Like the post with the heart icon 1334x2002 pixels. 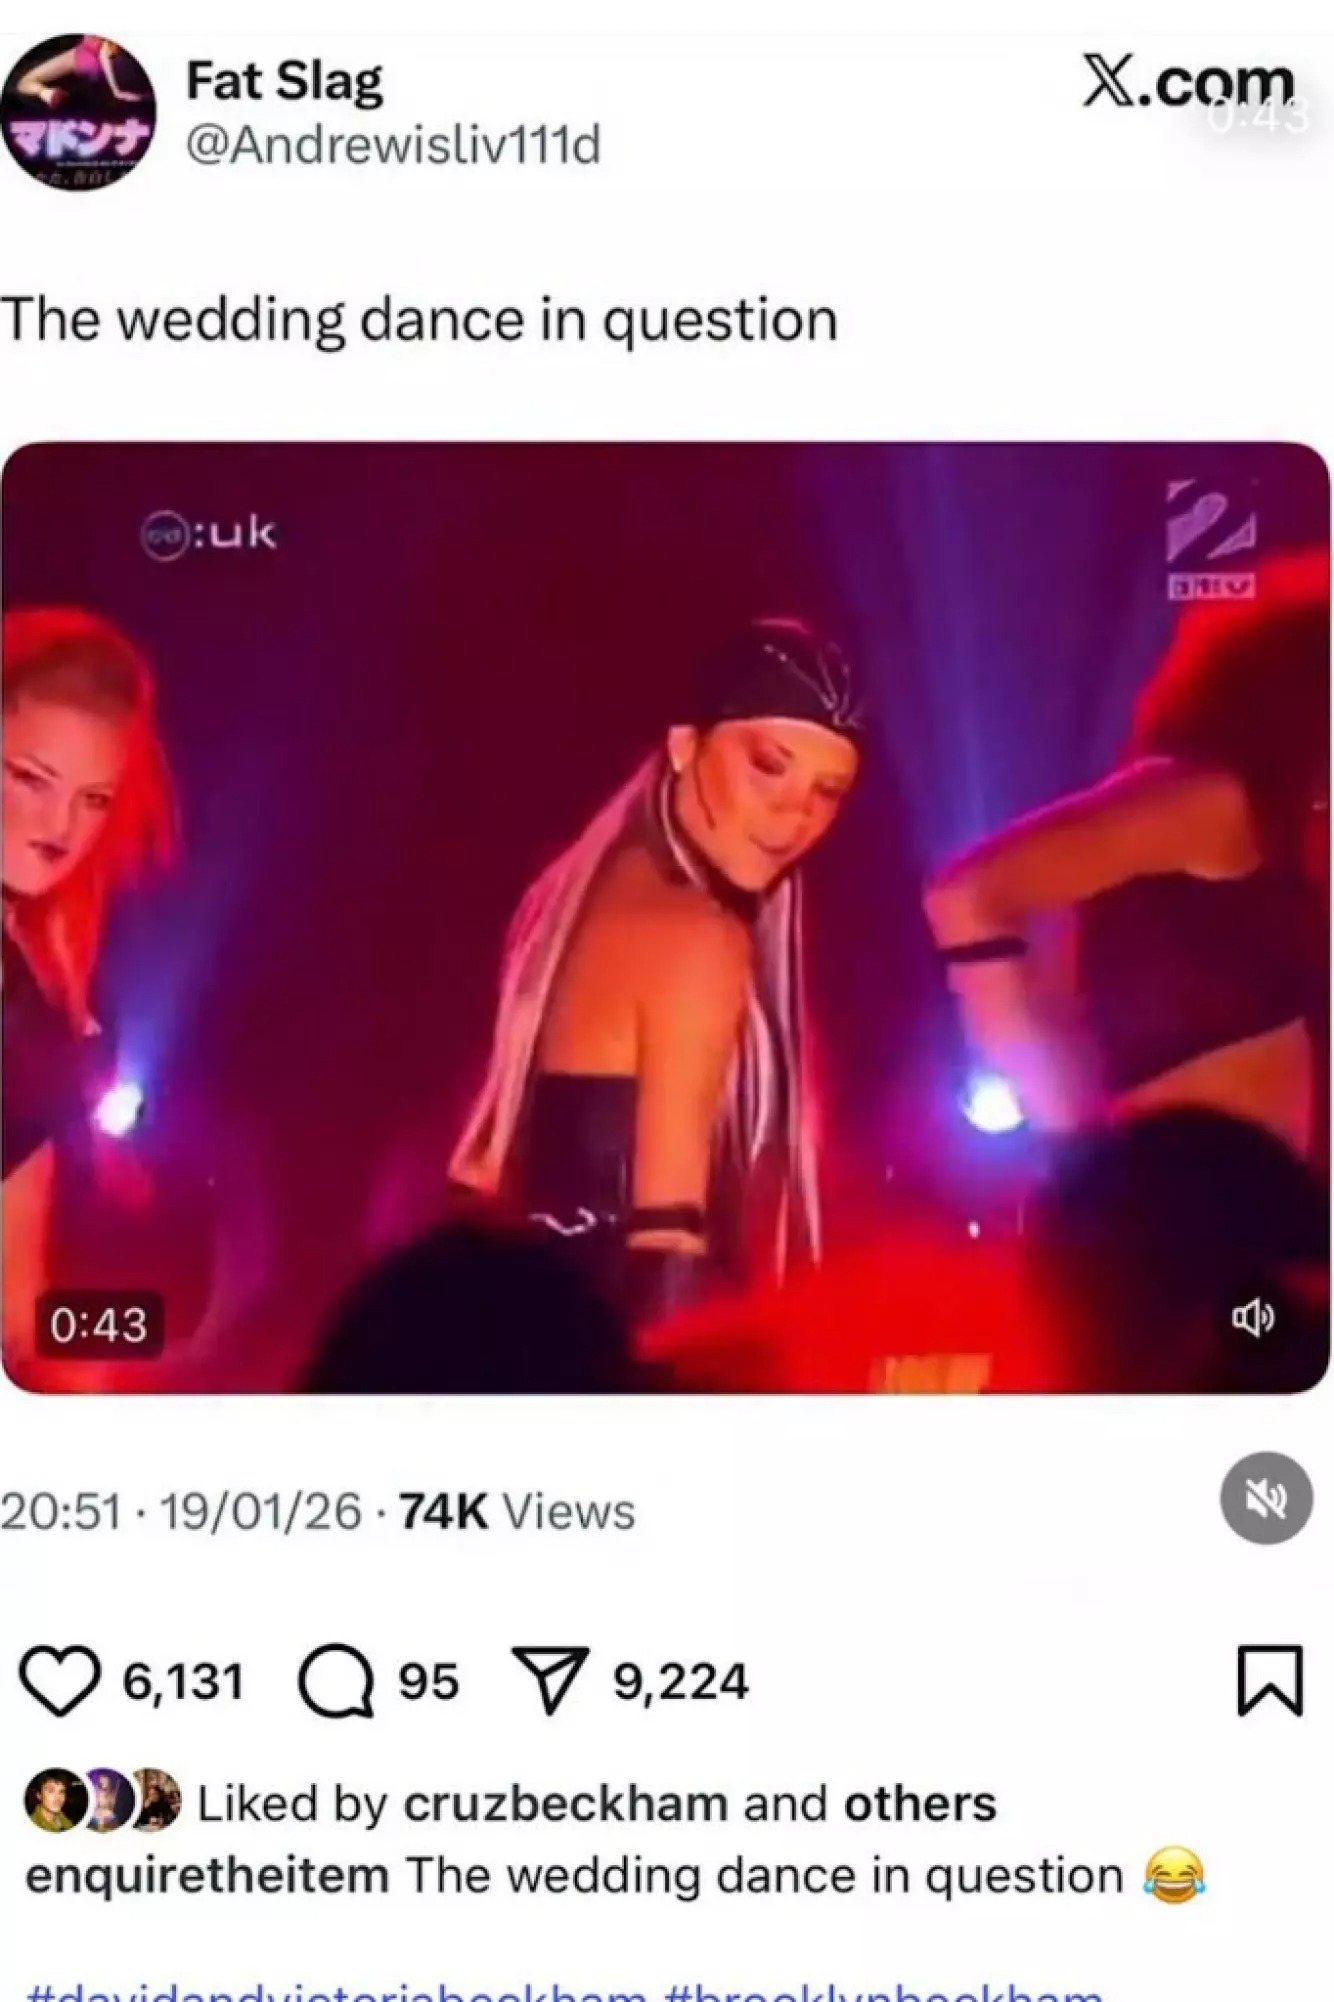[60, 1681]
